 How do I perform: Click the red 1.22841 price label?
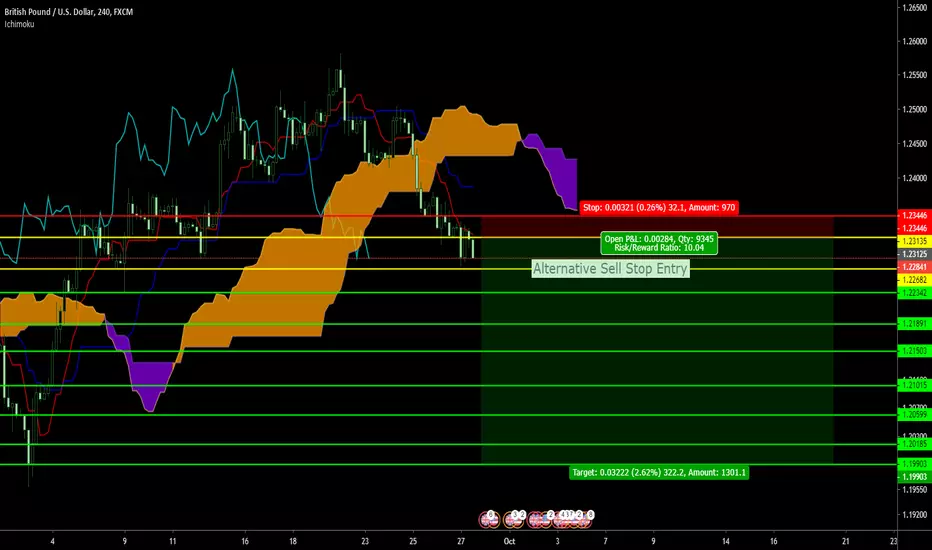point(914,267)
